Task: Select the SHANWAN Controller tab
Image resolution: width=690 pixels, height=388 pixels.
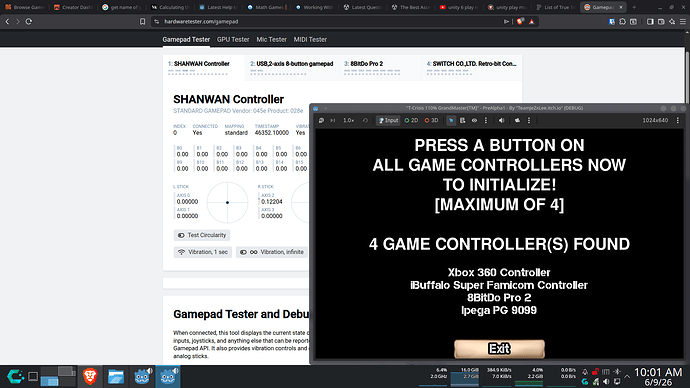Action: coord(203,67)
